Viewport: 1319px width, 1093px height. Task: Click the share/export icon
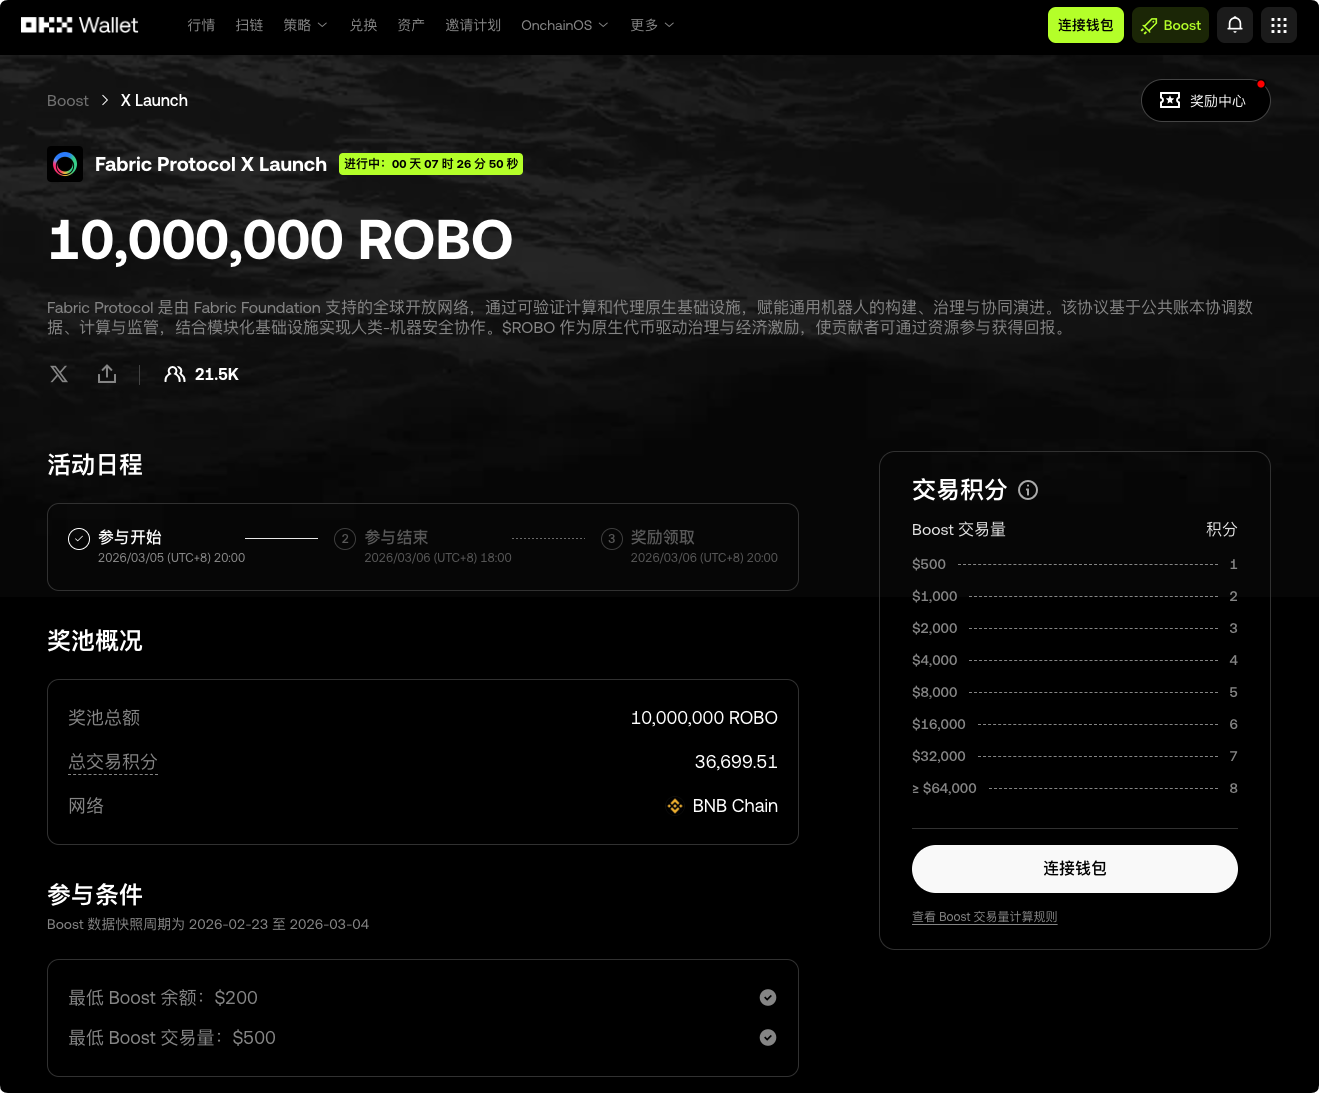tap(107, 374)
